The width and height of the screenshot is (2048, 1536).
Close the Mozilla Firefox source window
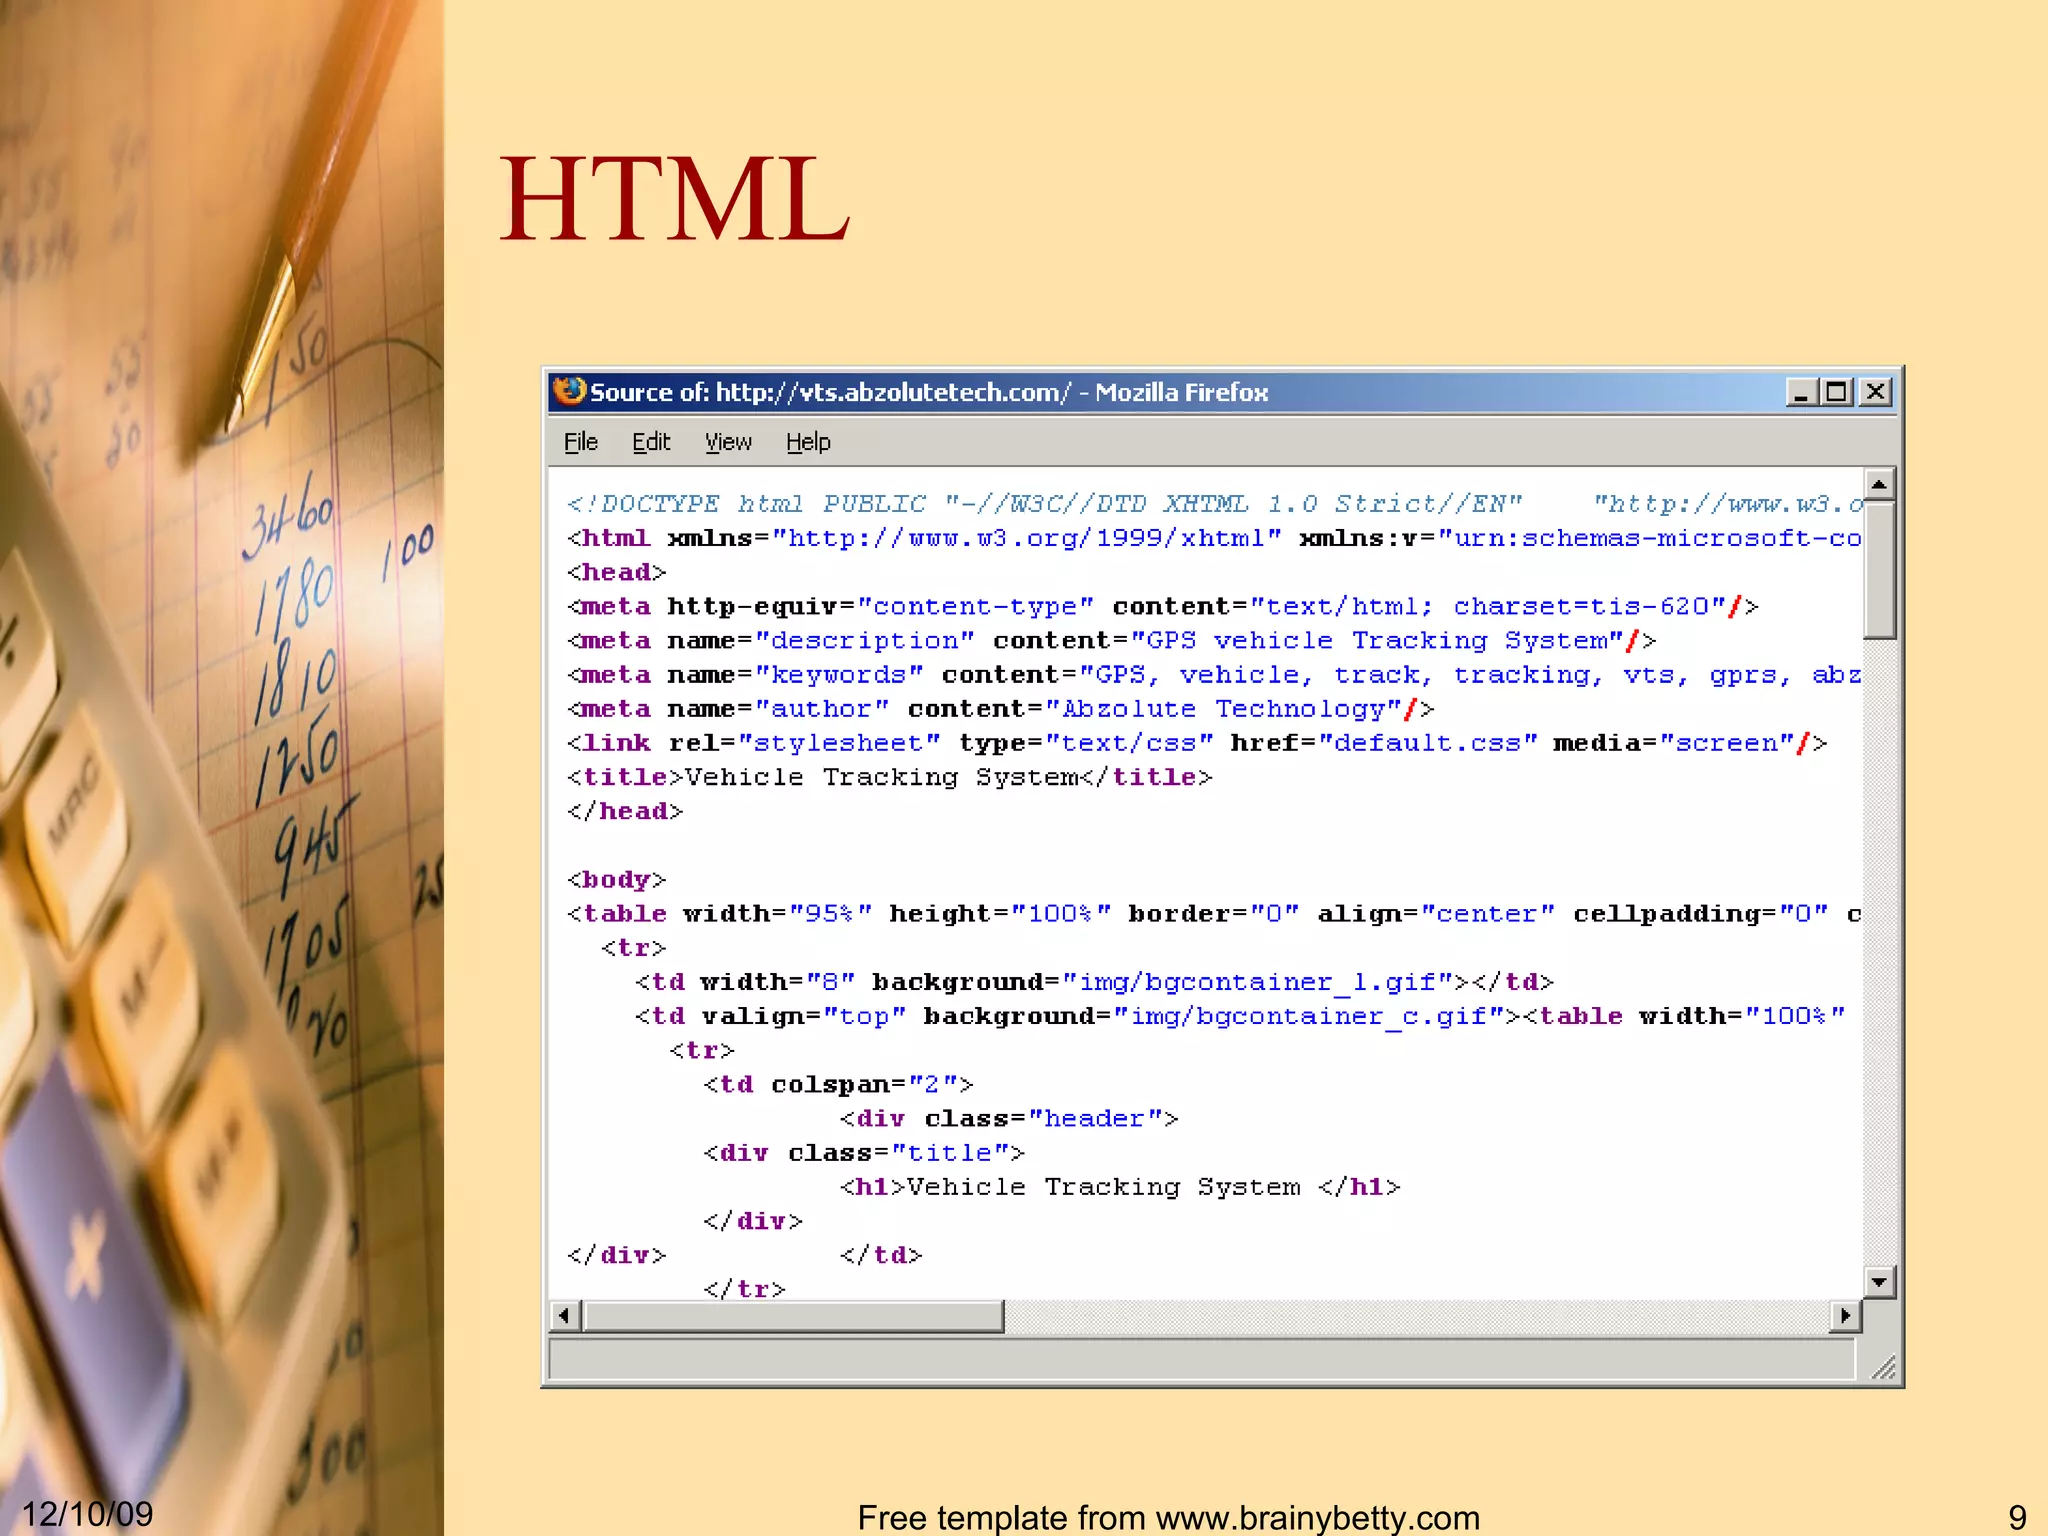1876,392
